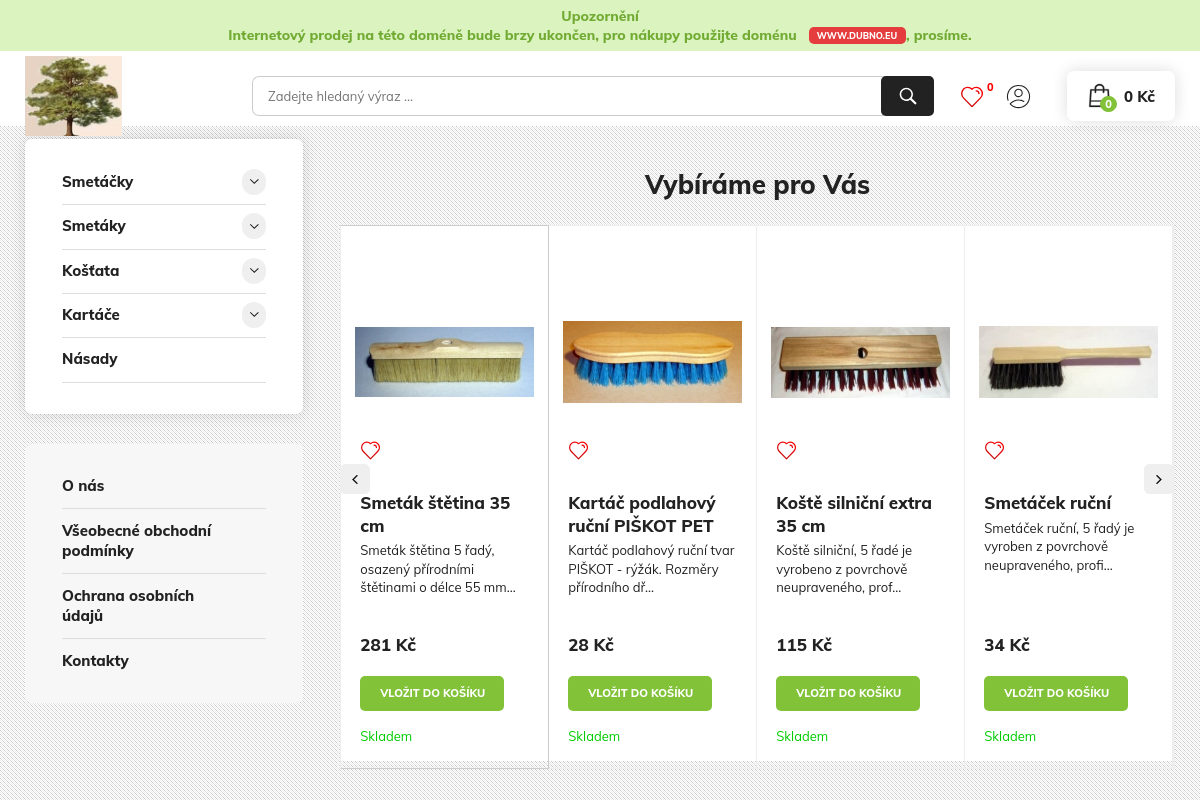Click the tree logo image
This screenshot has height=800, width=1200.
[x=73, y=96]
